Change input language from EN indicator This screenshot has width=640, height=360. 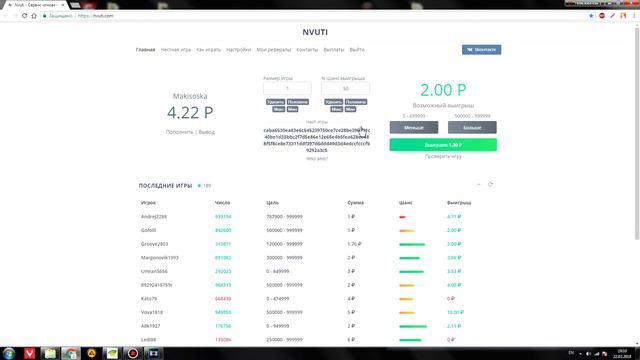click(571, 353)
